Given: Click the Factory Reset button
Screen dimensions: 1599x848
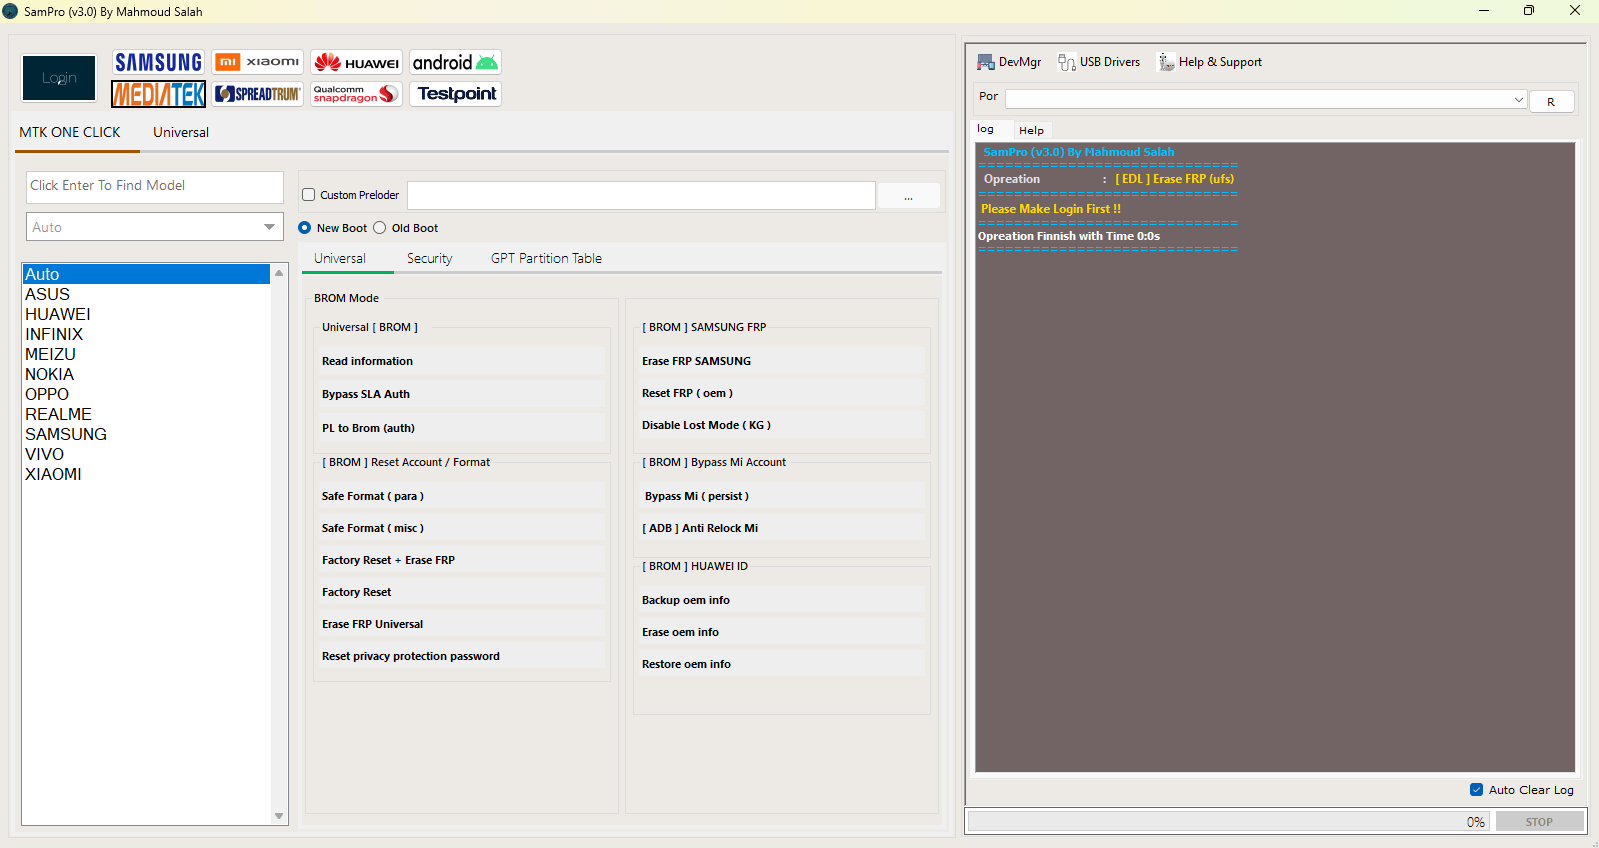Looking at the screenshot, I should [x=462, y=592].
